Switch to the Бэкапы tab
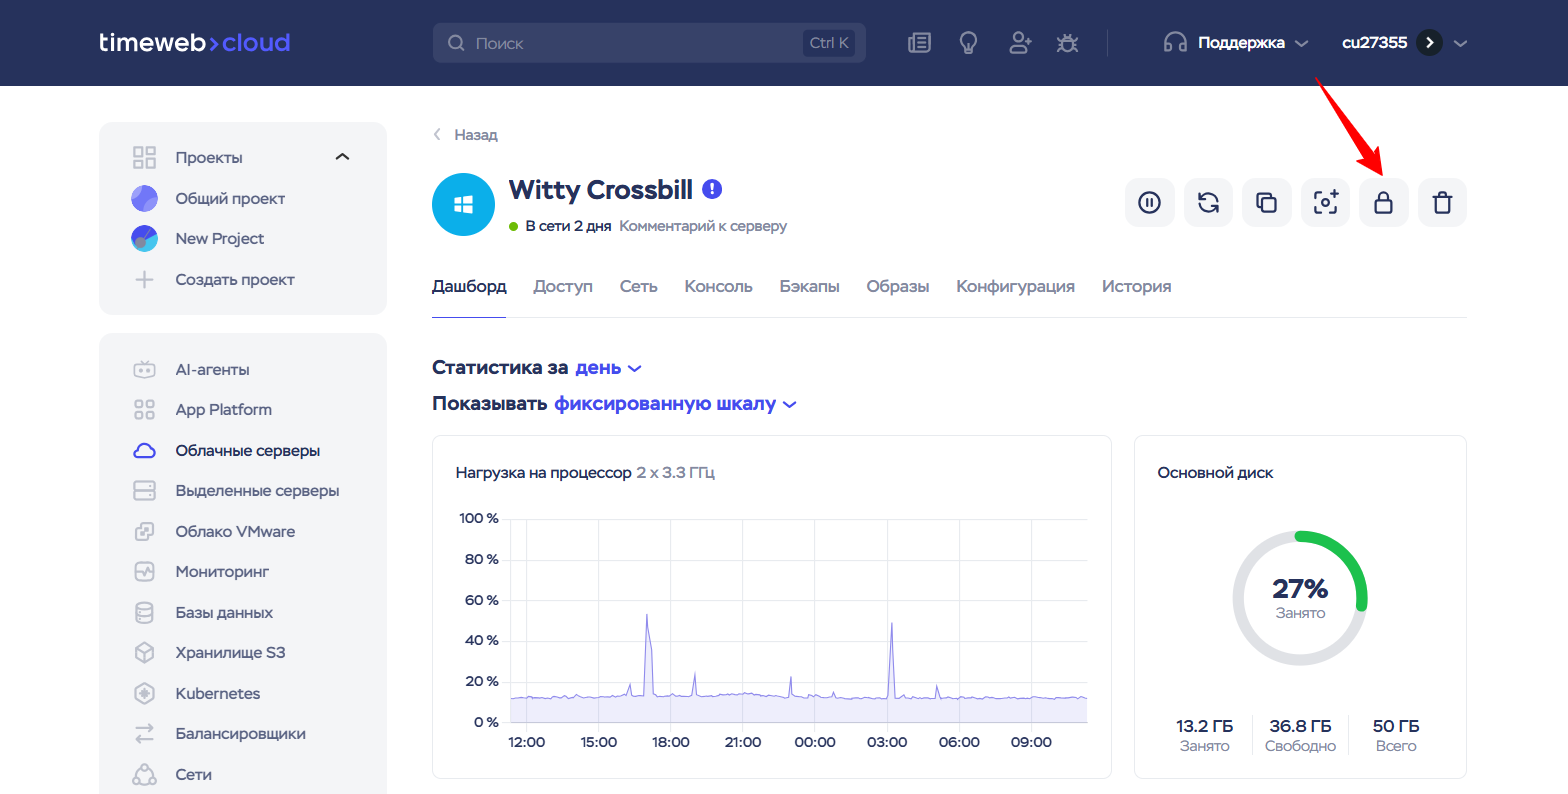 click(809, 286)
